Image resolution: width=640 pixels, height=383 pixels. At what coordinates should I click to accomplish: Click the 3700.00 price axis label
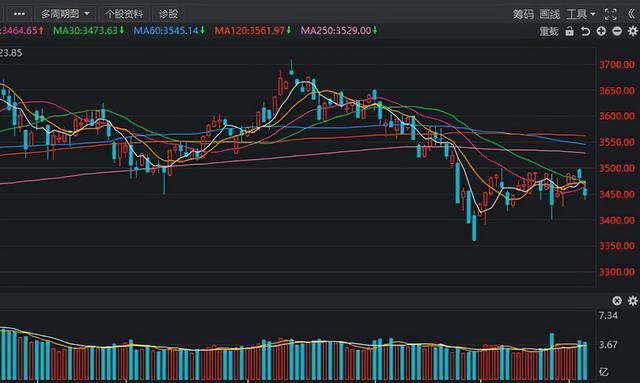617,65
